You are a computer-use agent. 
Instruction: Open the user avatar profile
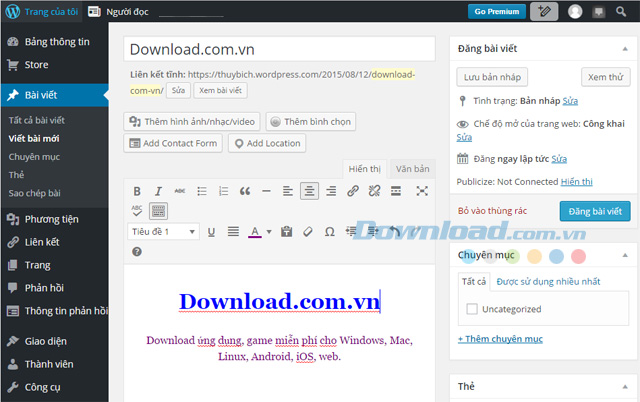[x=575, y=11]
